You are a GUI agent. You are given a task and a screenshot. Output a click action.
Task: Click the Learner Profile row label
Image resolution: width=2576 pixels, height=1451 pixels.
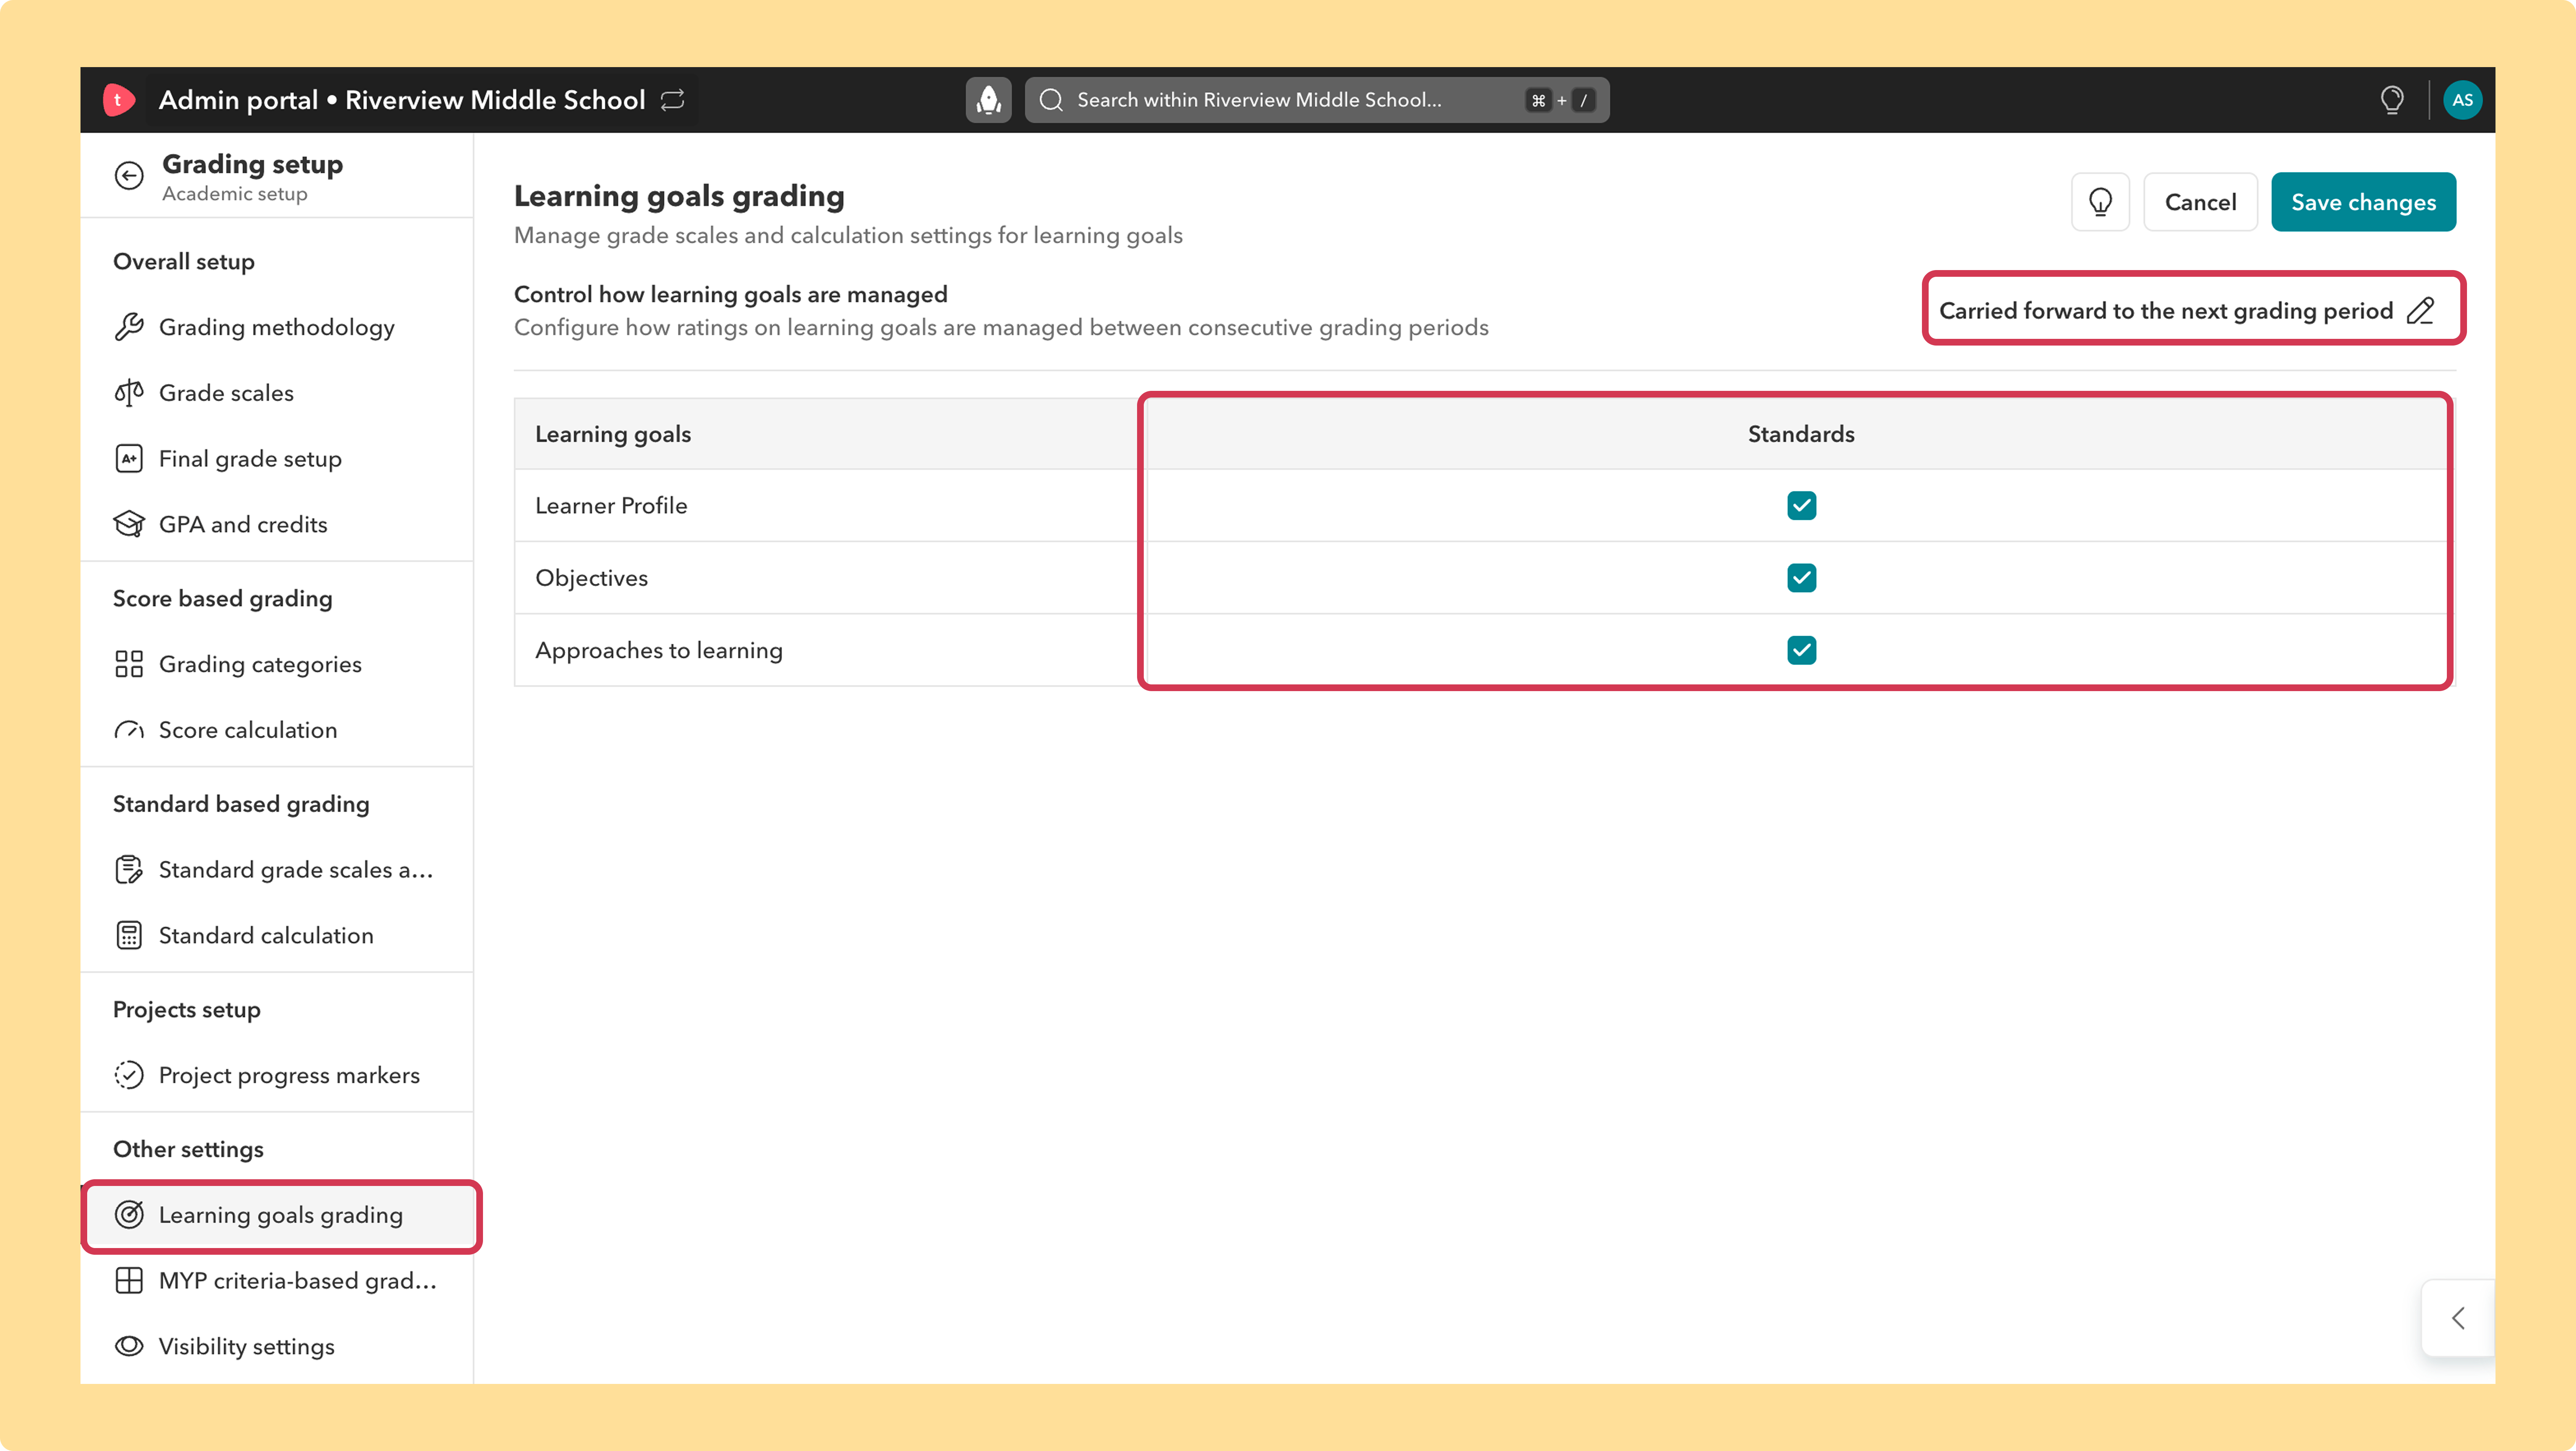point(611,506)
